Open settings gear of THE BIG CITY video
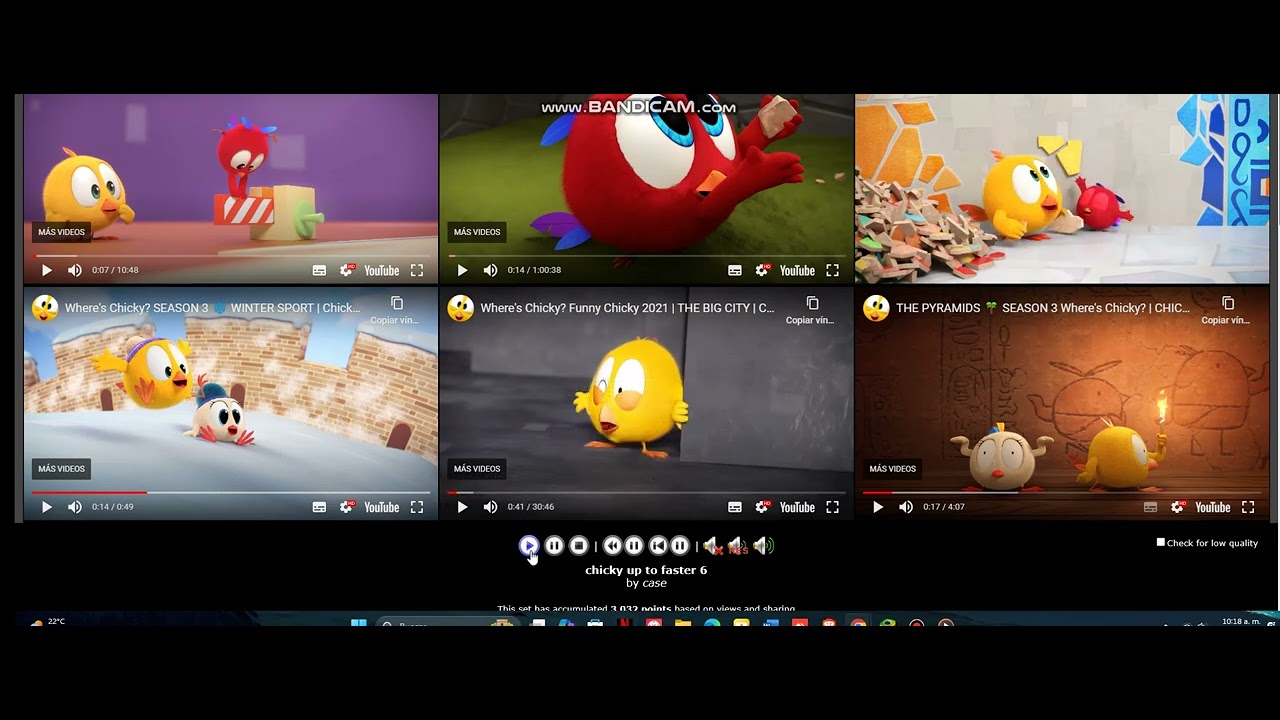Image resolution: width=1280 pixels, height=720 pixels. tap(763, 507)
